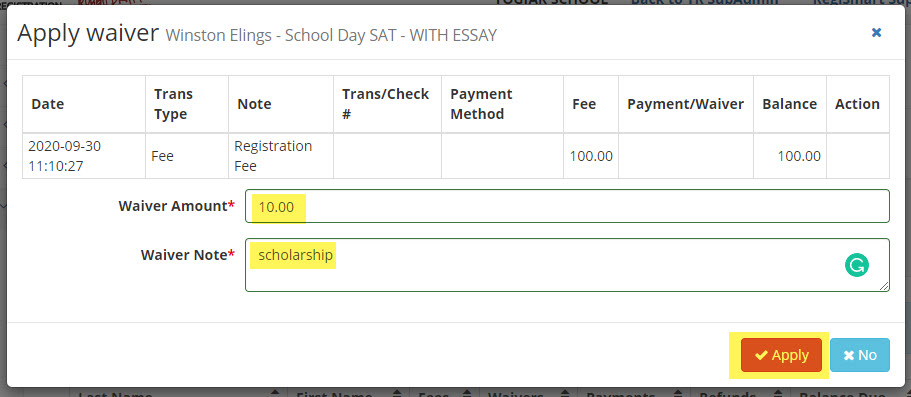Click the Grammarly icon in Waiver Note
Screen dimensions: 911x397
857,266
